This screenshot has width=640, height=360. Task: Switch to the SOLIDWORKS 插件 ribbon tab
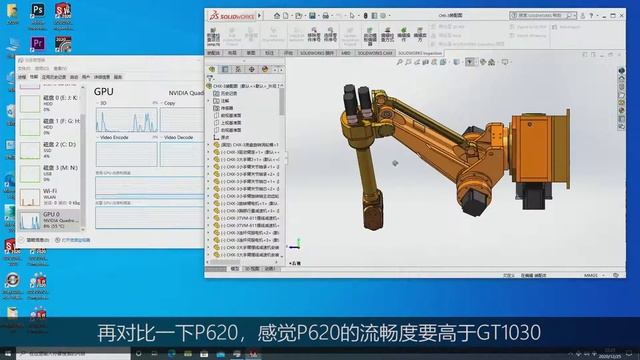click(317, 53)
